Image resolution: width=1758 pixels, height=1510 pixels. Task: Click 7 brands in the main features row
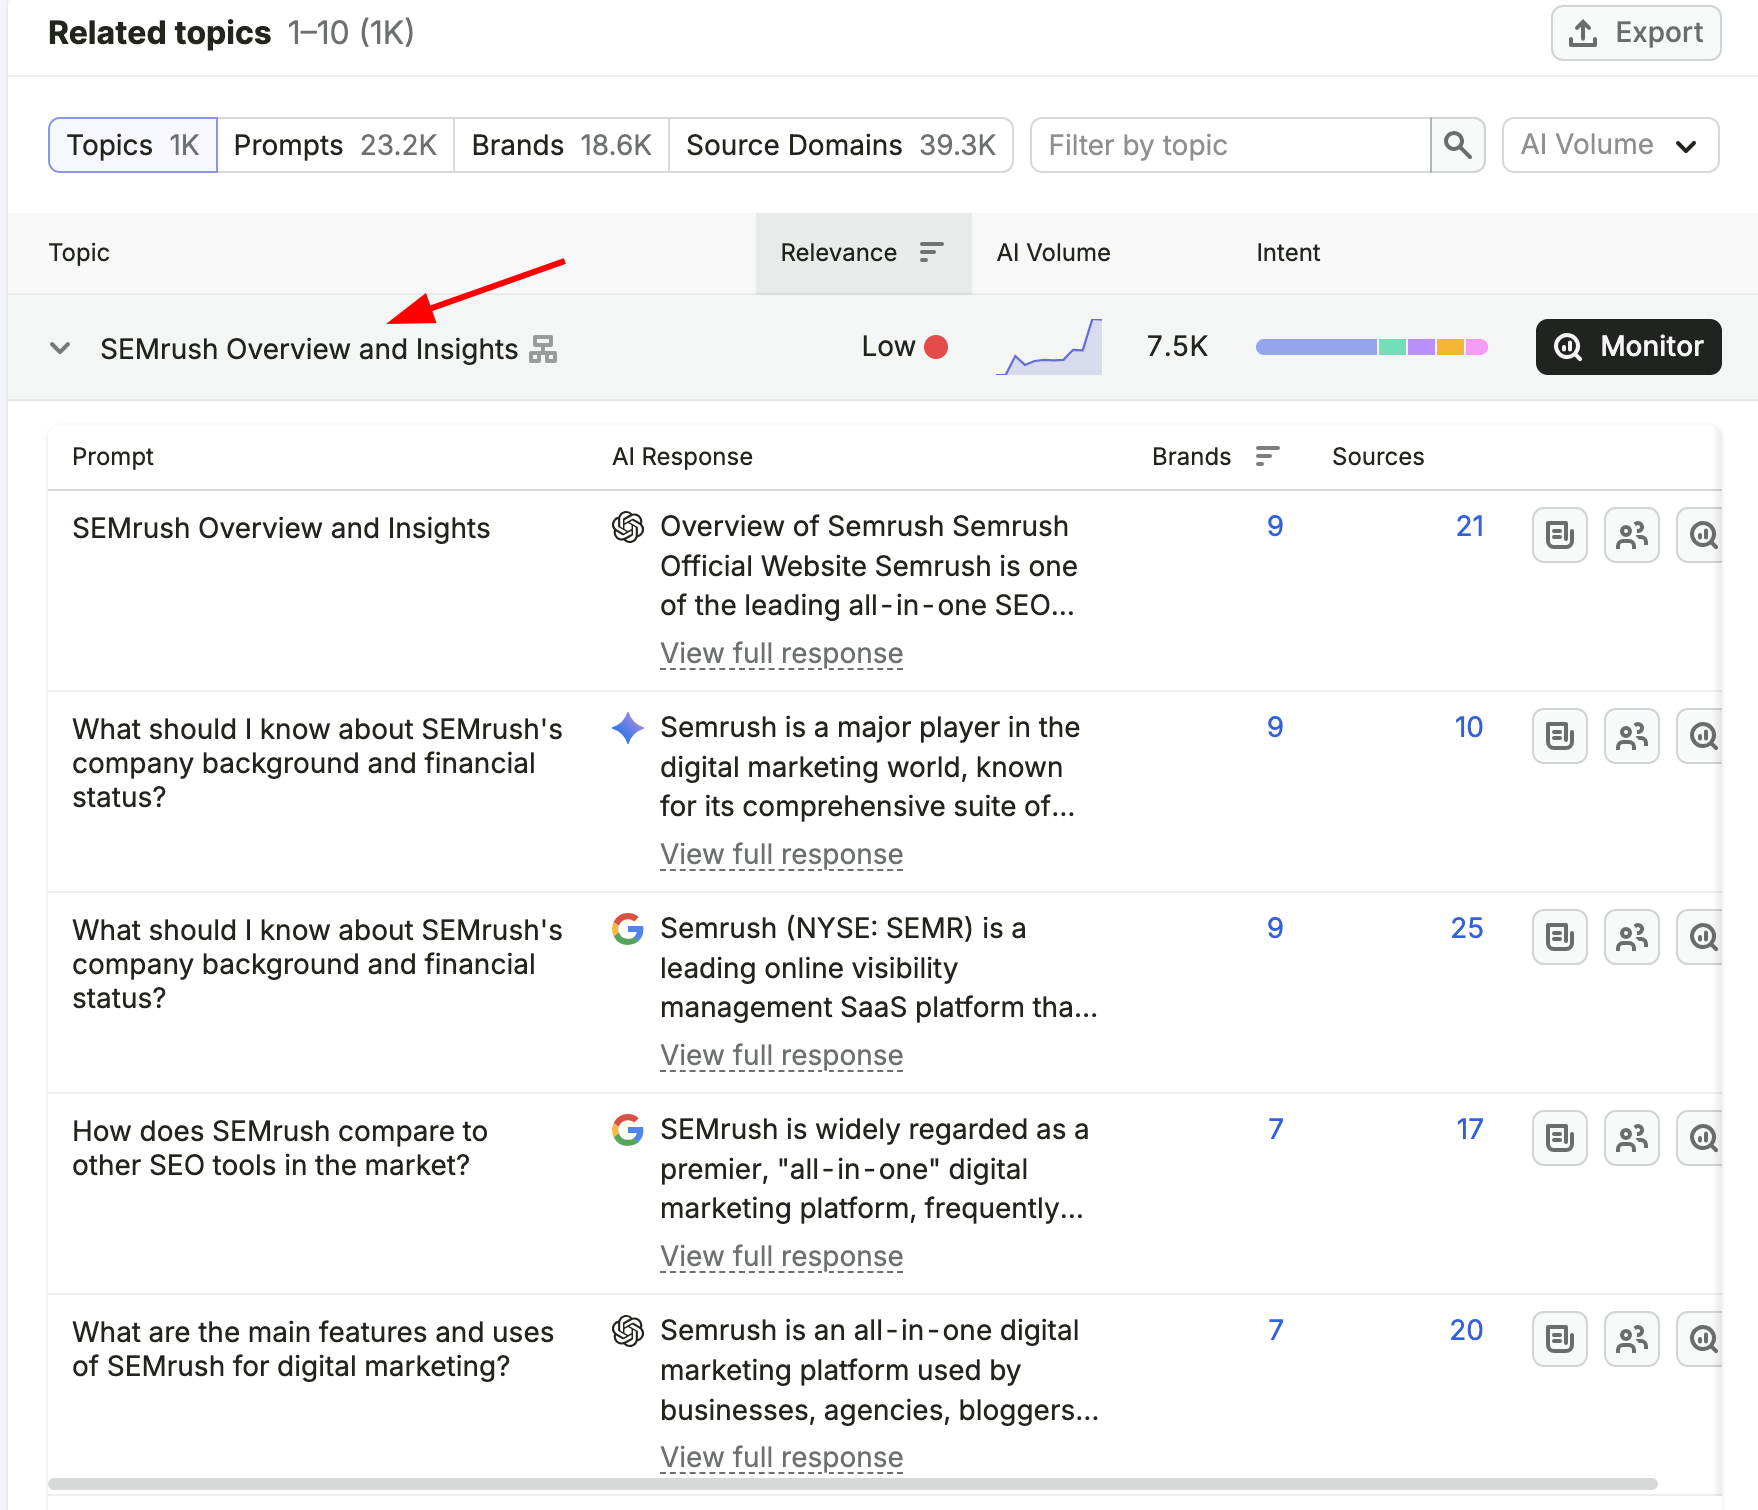tap(1275, 1330)
